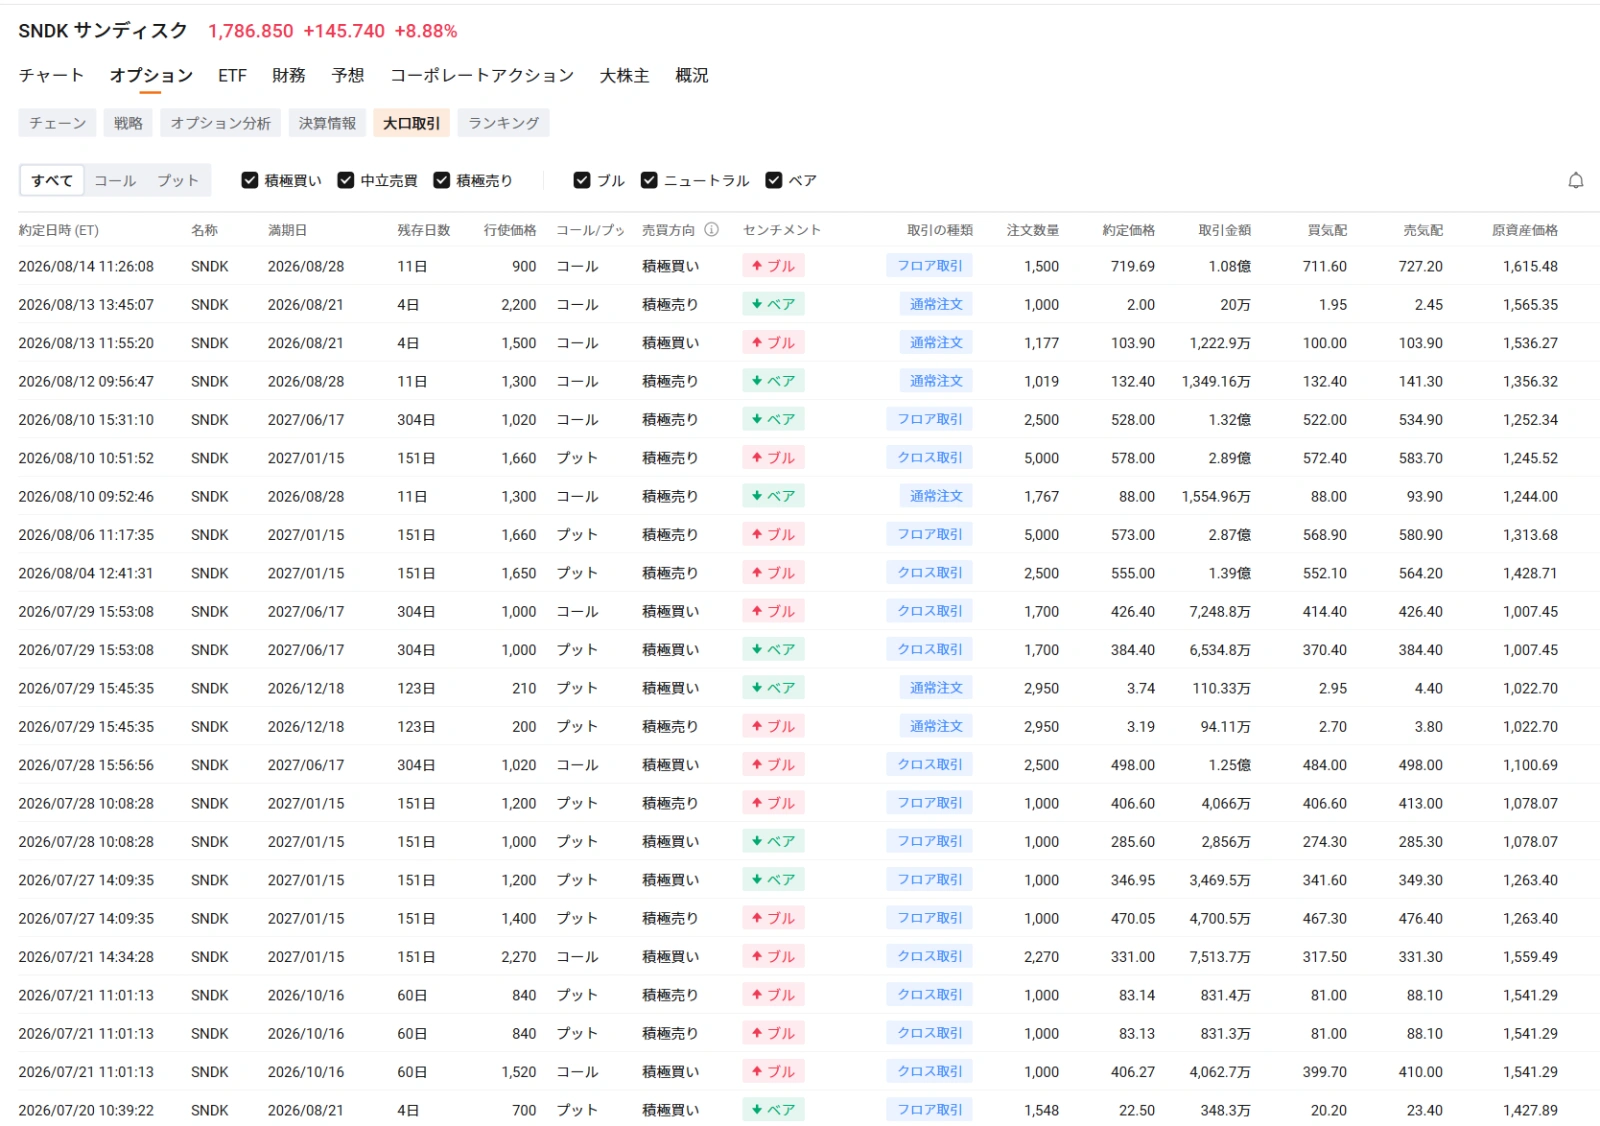
Task: Toggle the 積極売り checkbox
Action: coord(442,180)
